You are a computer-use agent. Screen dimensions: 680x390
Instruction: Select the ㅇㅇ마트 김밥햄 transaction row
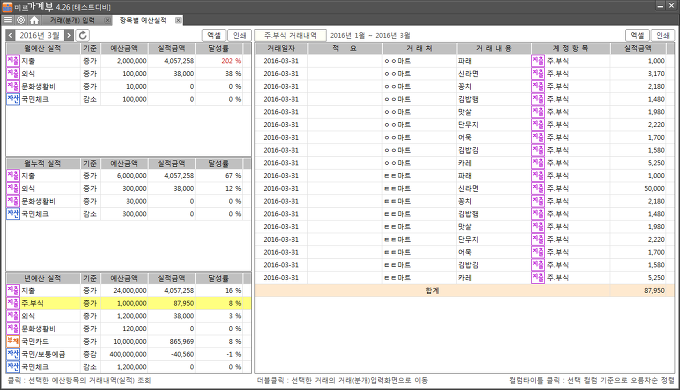464,99
